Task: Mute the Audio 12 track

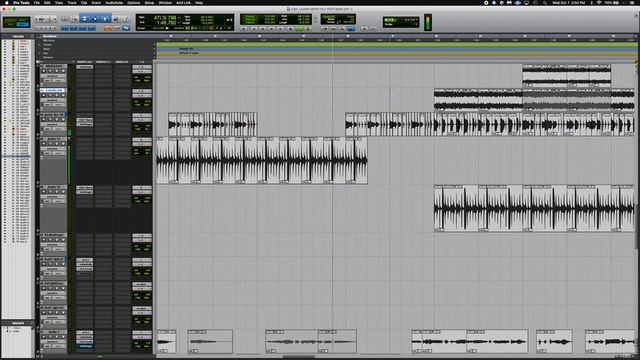Action: [63, 192]
